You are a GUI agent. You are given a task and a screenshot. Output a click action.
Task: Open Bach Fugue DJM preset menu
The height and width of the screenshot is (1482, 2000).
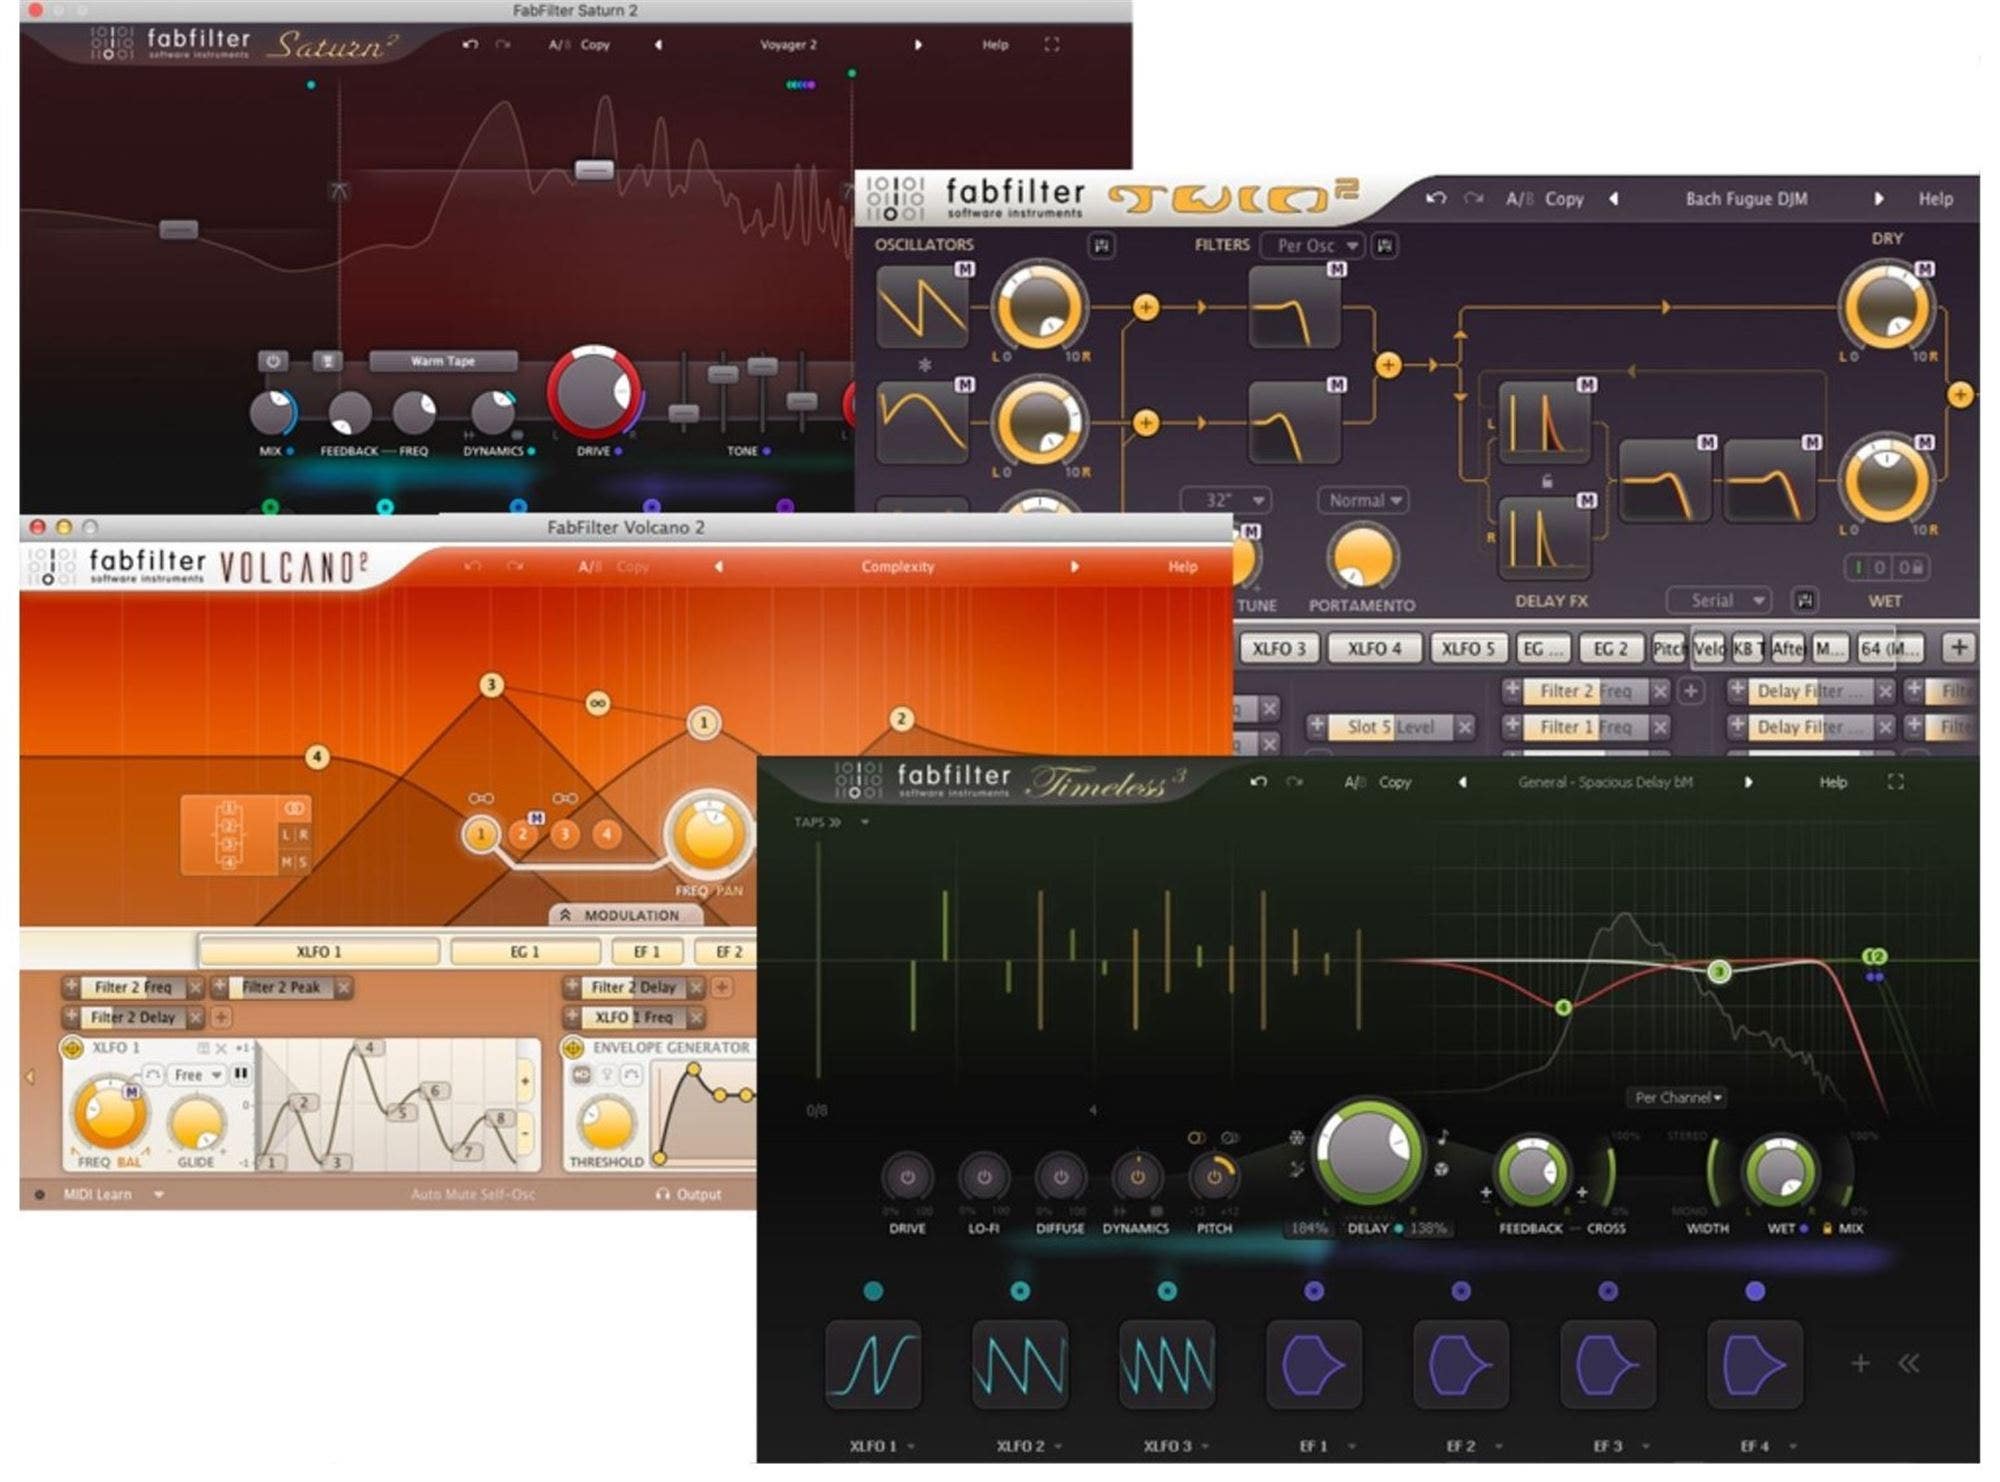pos(1746,199)
